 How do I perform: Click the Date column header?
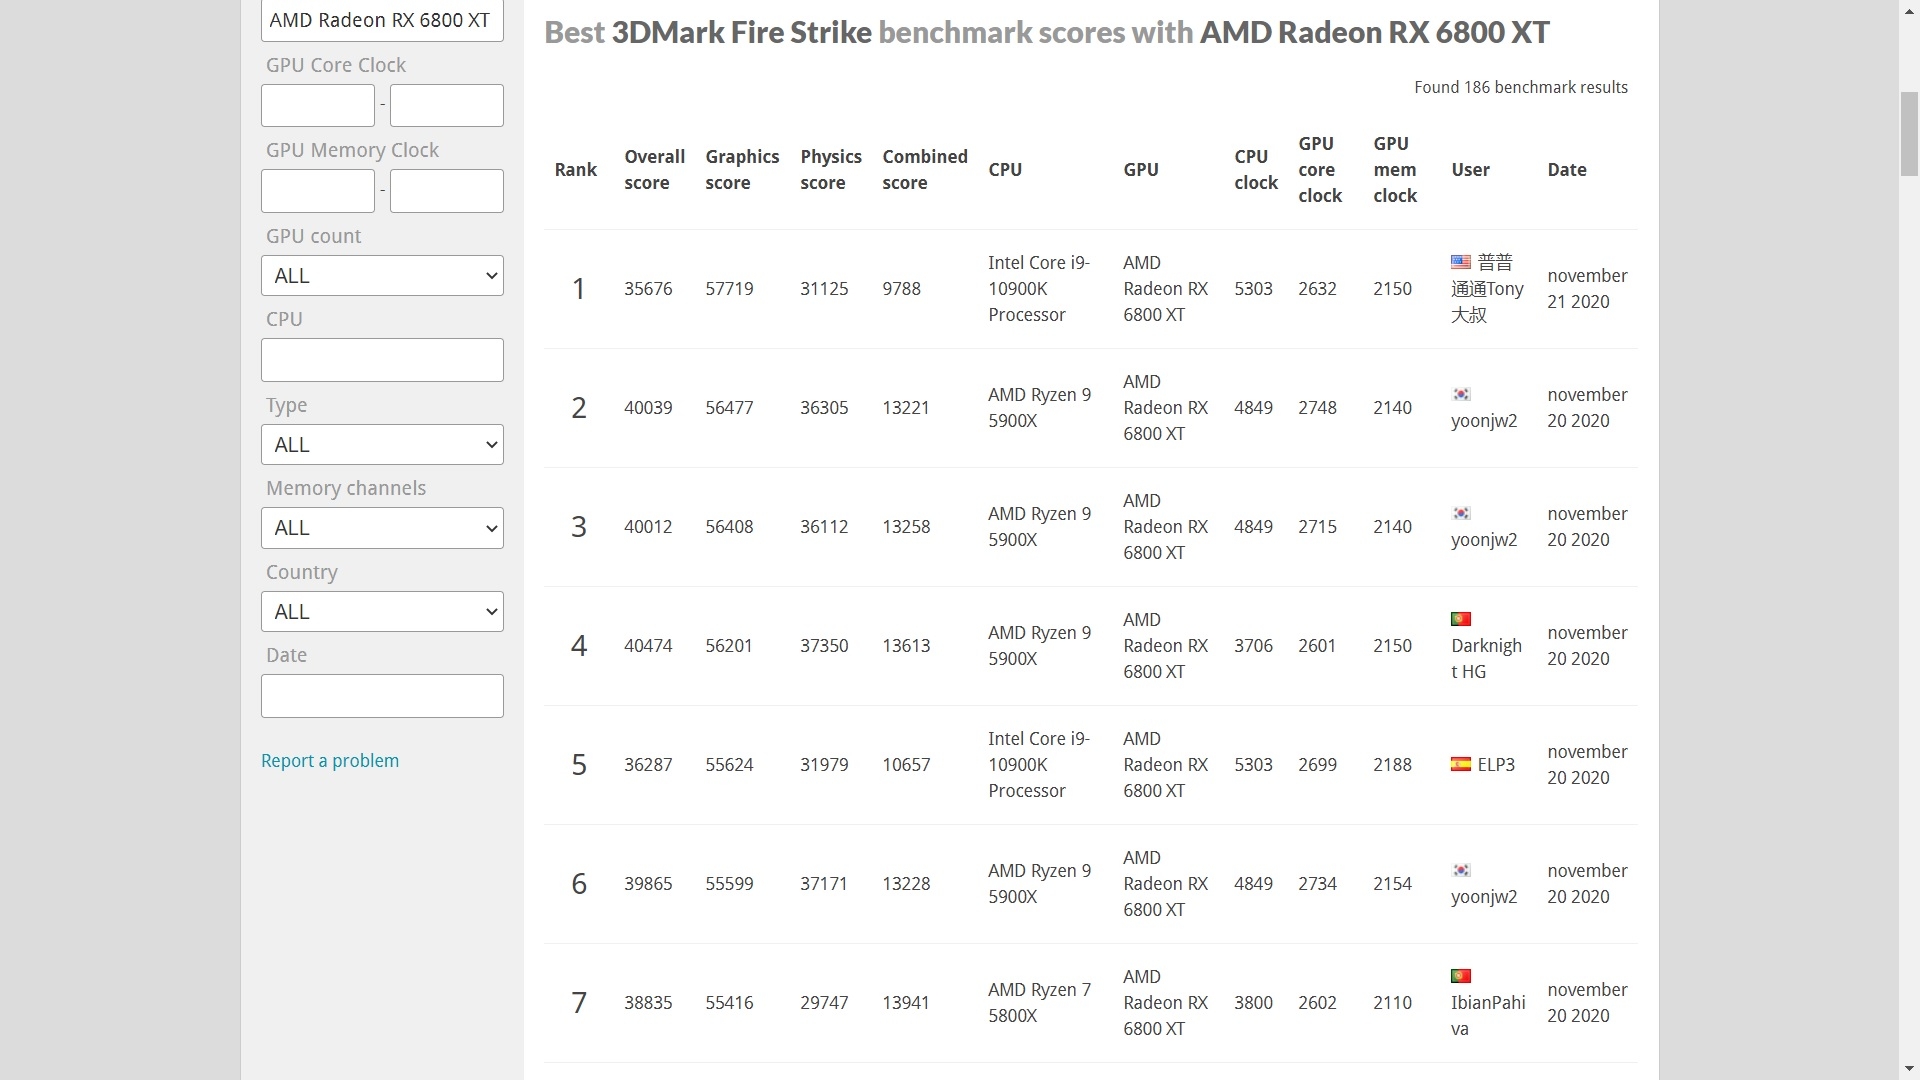[x=1567, y=170]
